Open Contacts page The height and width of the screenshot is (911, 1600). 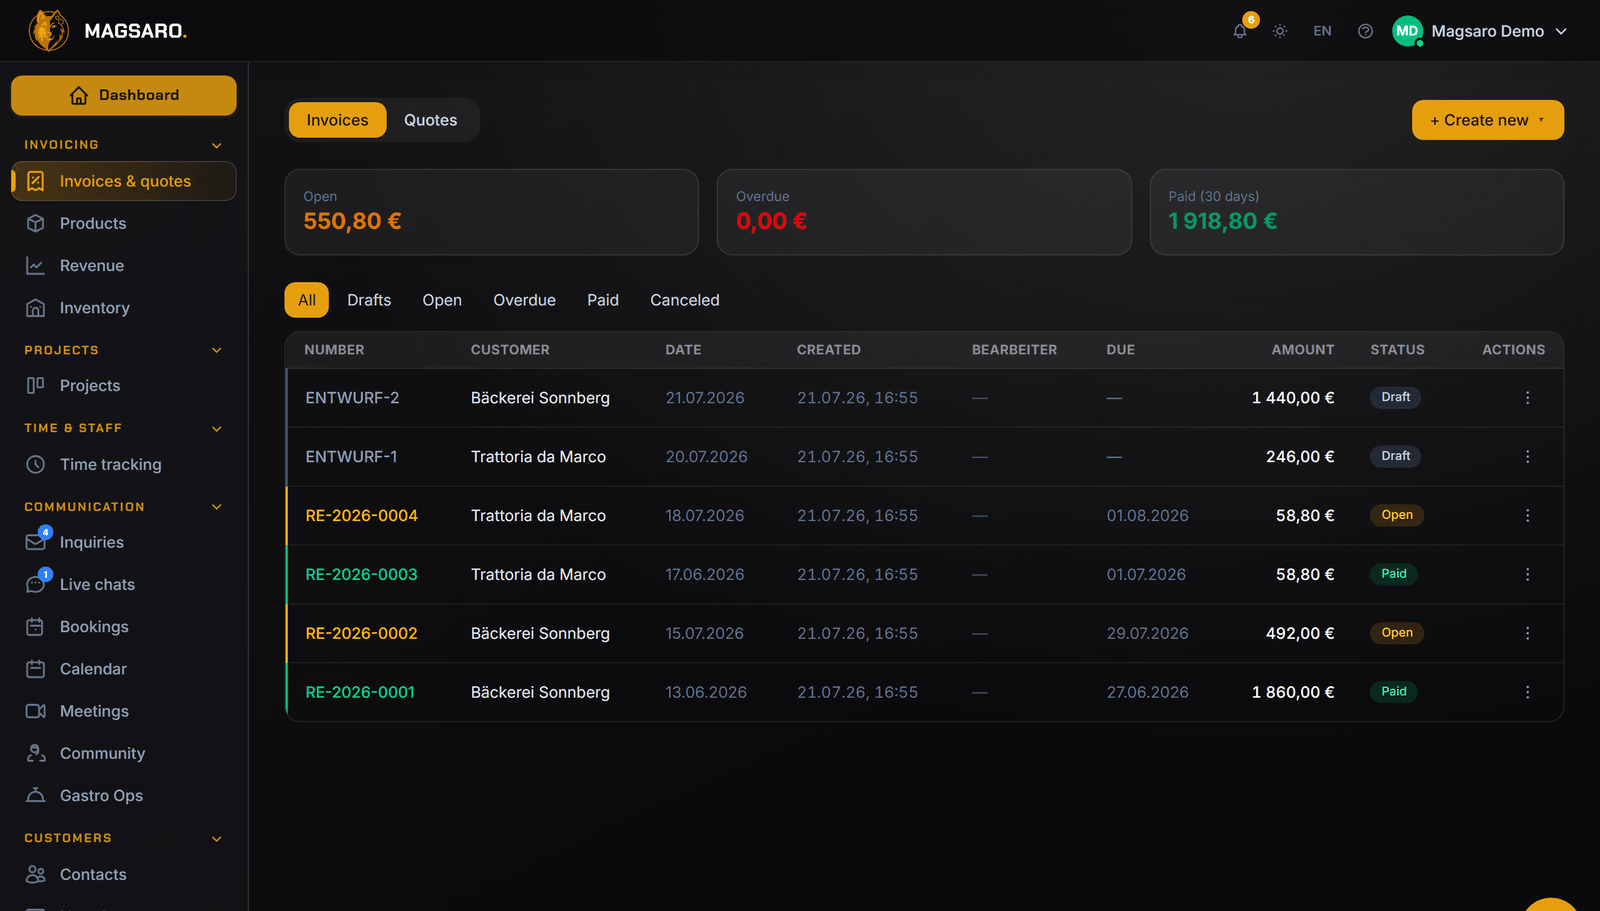[x=124, y=874]
